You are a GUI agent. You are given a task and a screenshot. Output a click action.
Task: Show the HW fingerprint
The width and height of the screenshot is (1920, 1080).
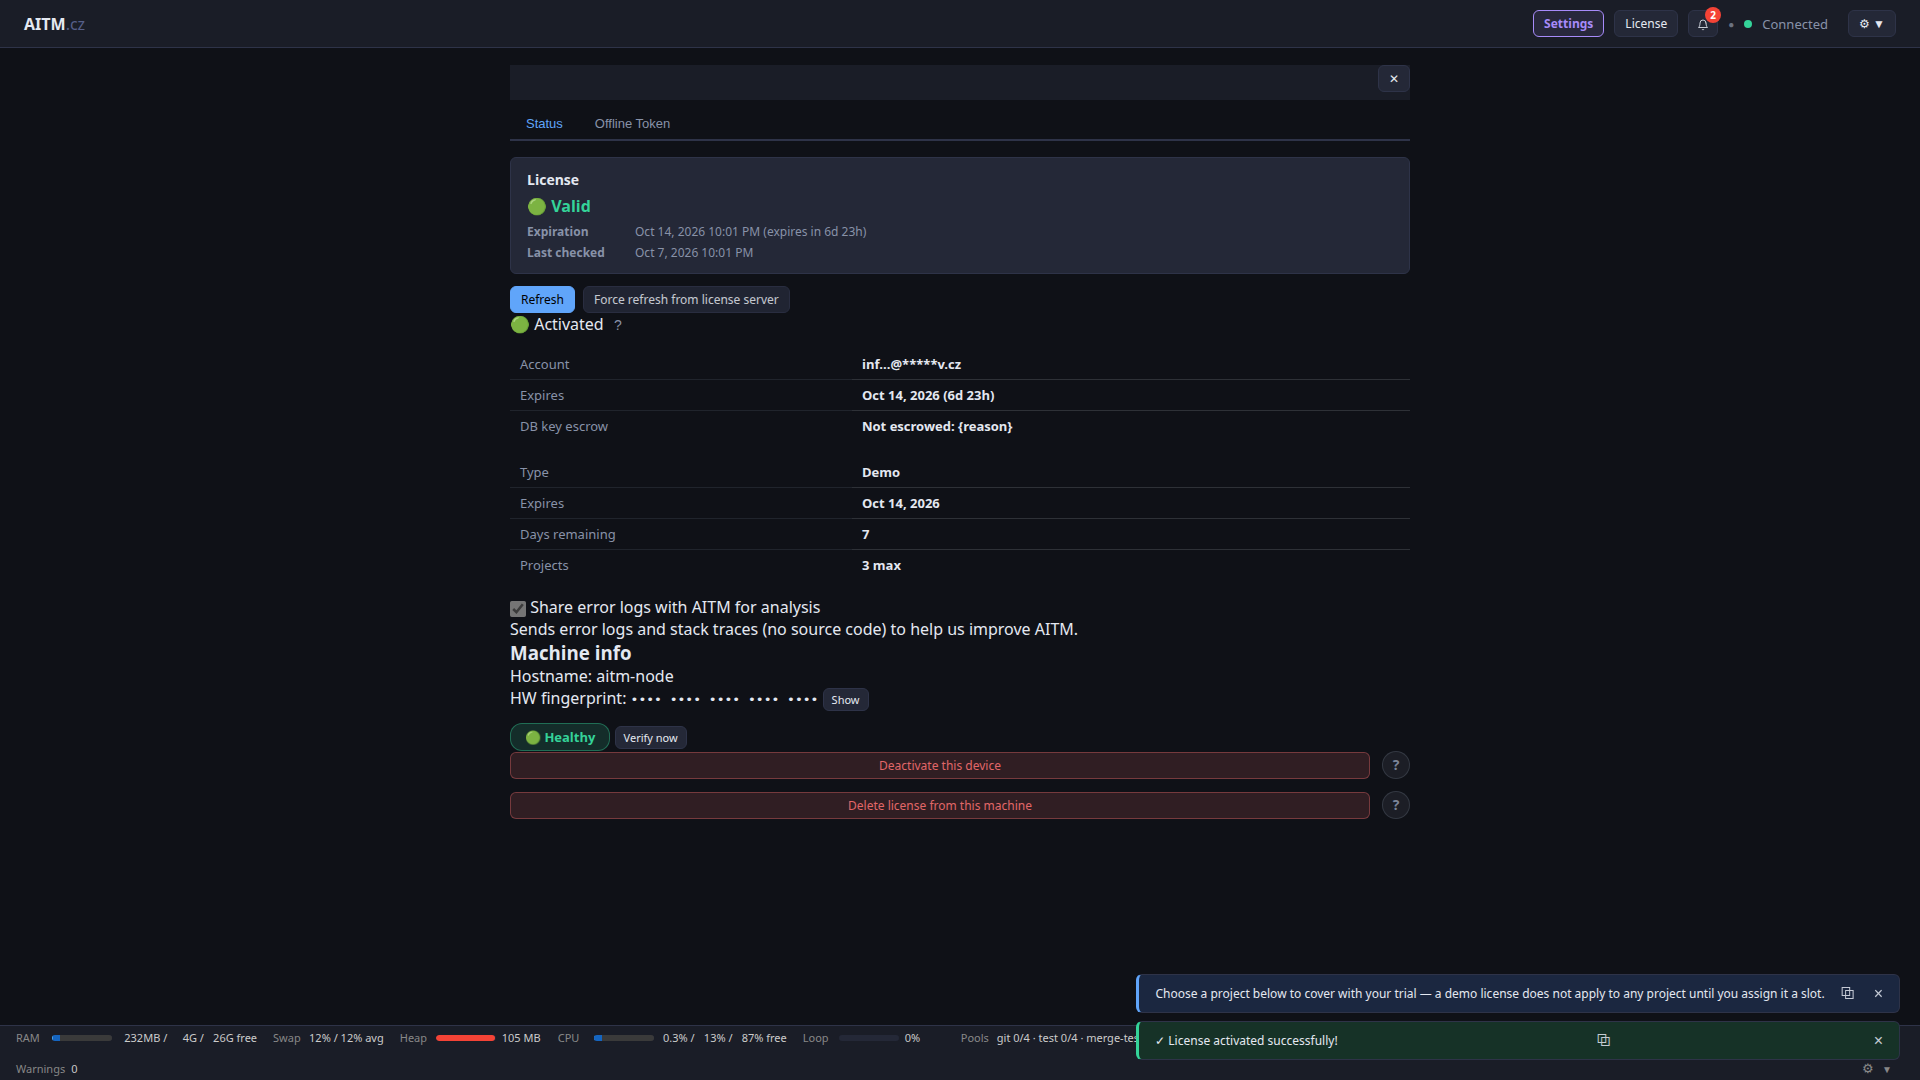pyautogui.click(x=845, y=700)
